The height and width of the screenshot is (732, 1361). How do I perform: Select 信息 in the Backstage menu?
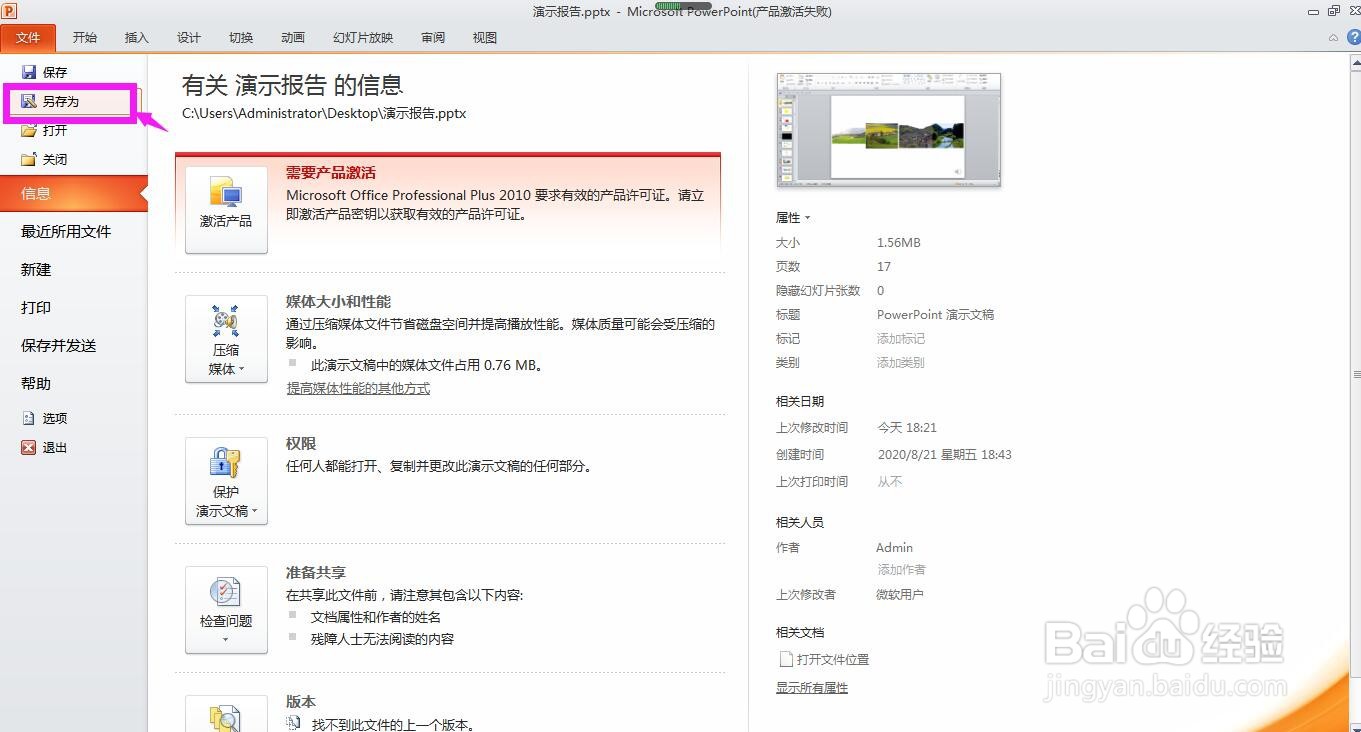tap(74, 194)
